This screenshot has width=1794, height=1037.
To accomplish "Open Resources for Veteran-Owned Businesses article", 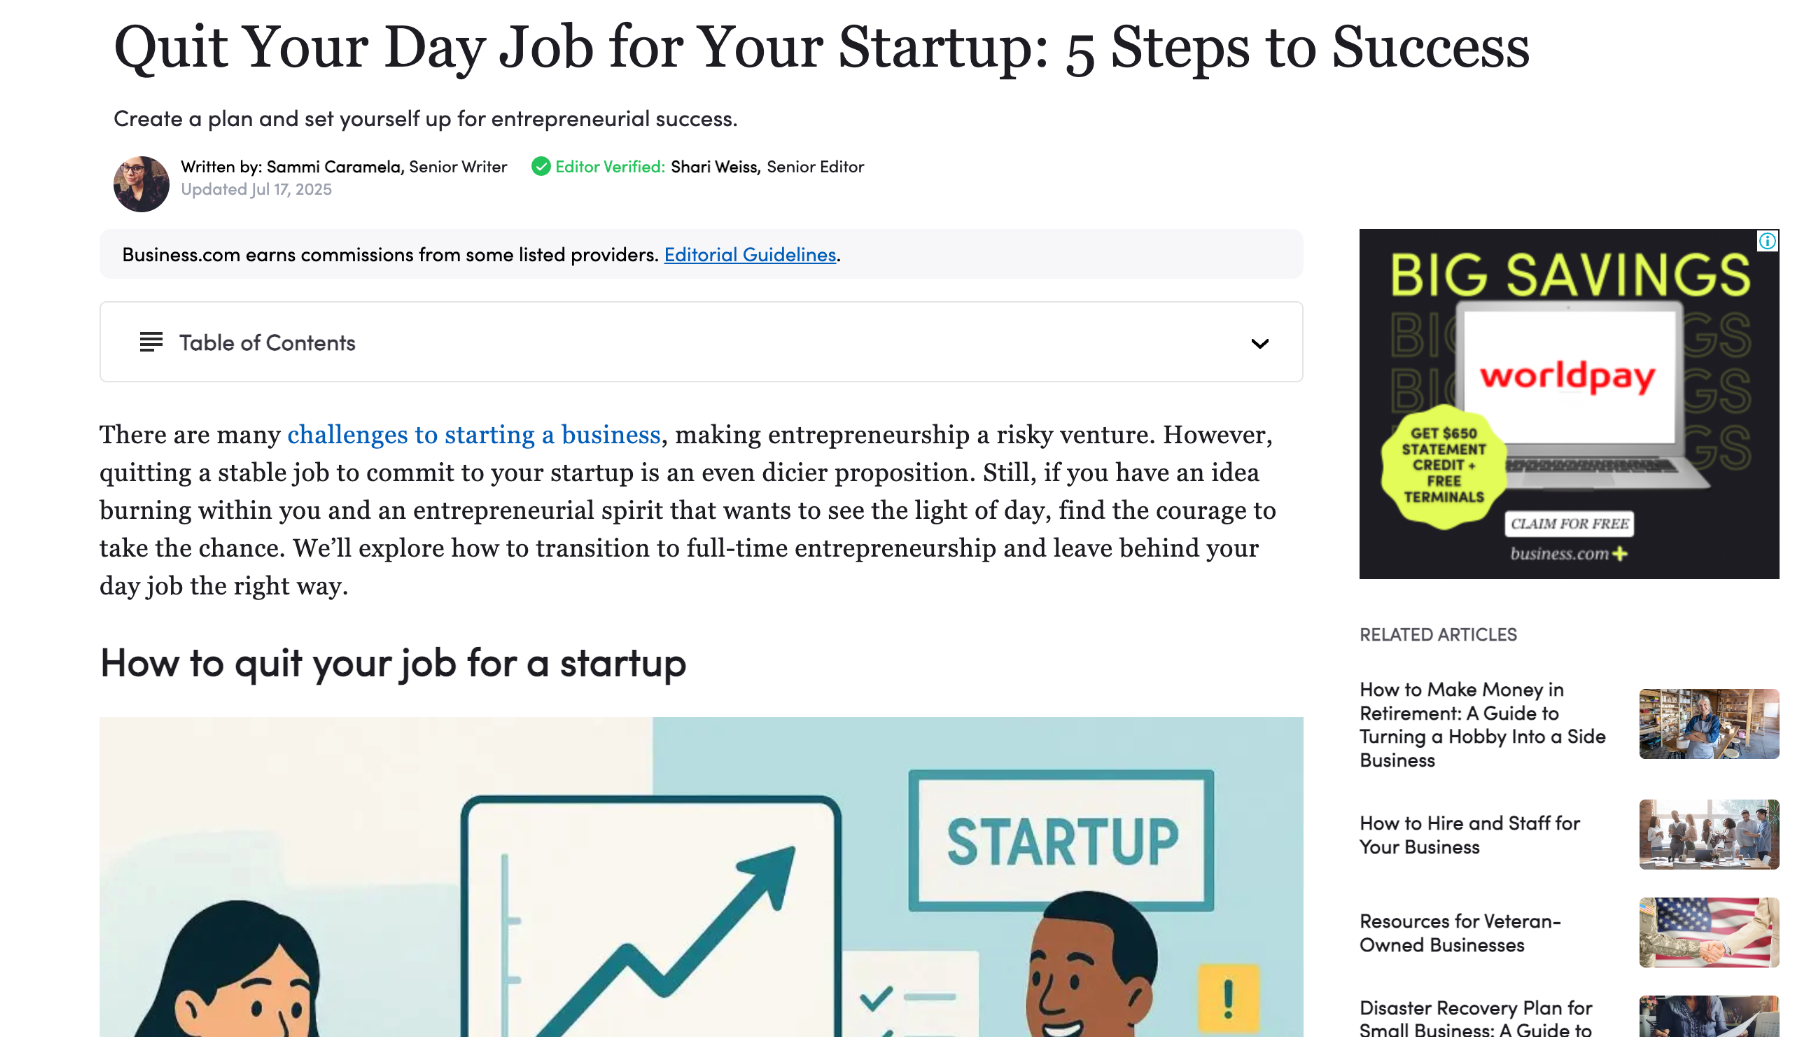I will coord(1460,933).
